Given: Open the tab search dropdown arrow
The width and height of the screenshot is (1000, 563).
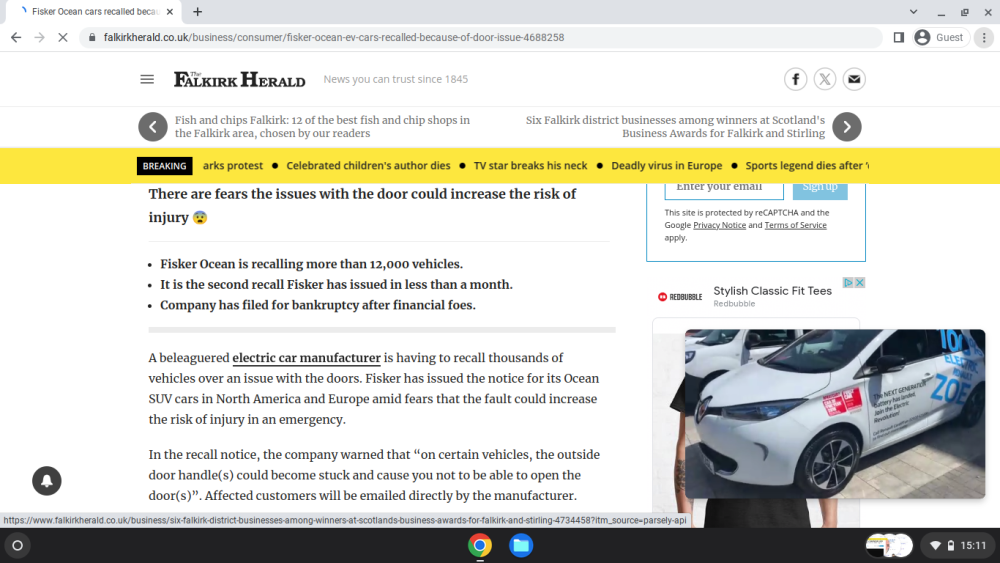Looking at the screenshot, I should (x=913, y=11).
